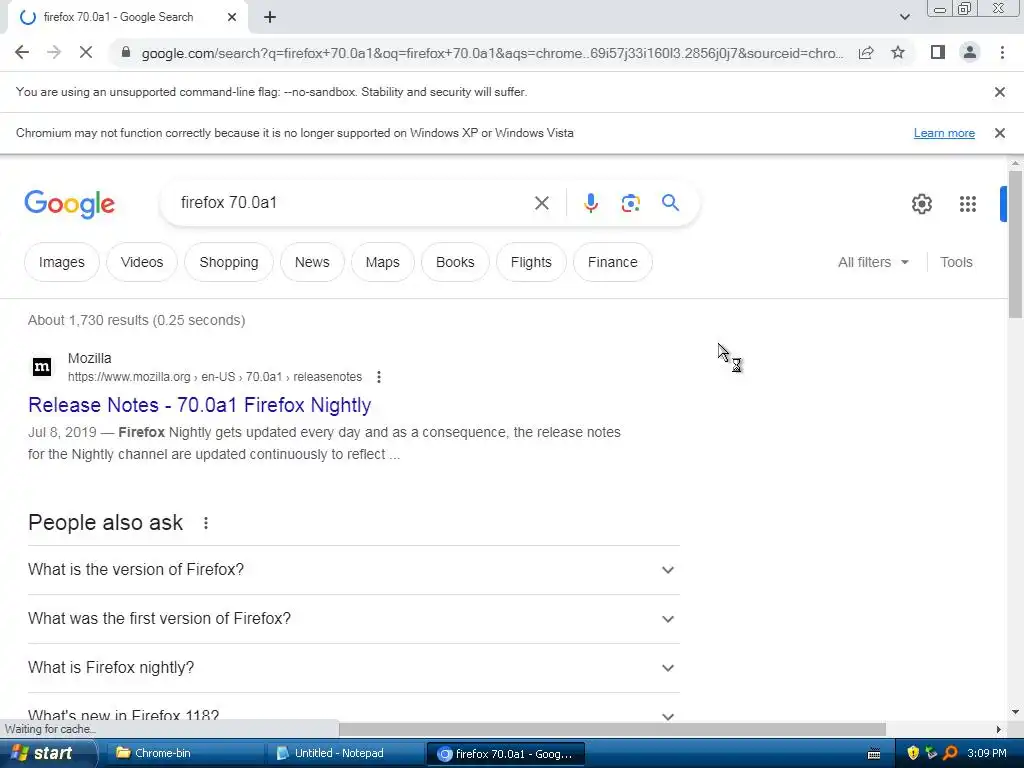Open the tab search chevron

(x=904, y=17)
